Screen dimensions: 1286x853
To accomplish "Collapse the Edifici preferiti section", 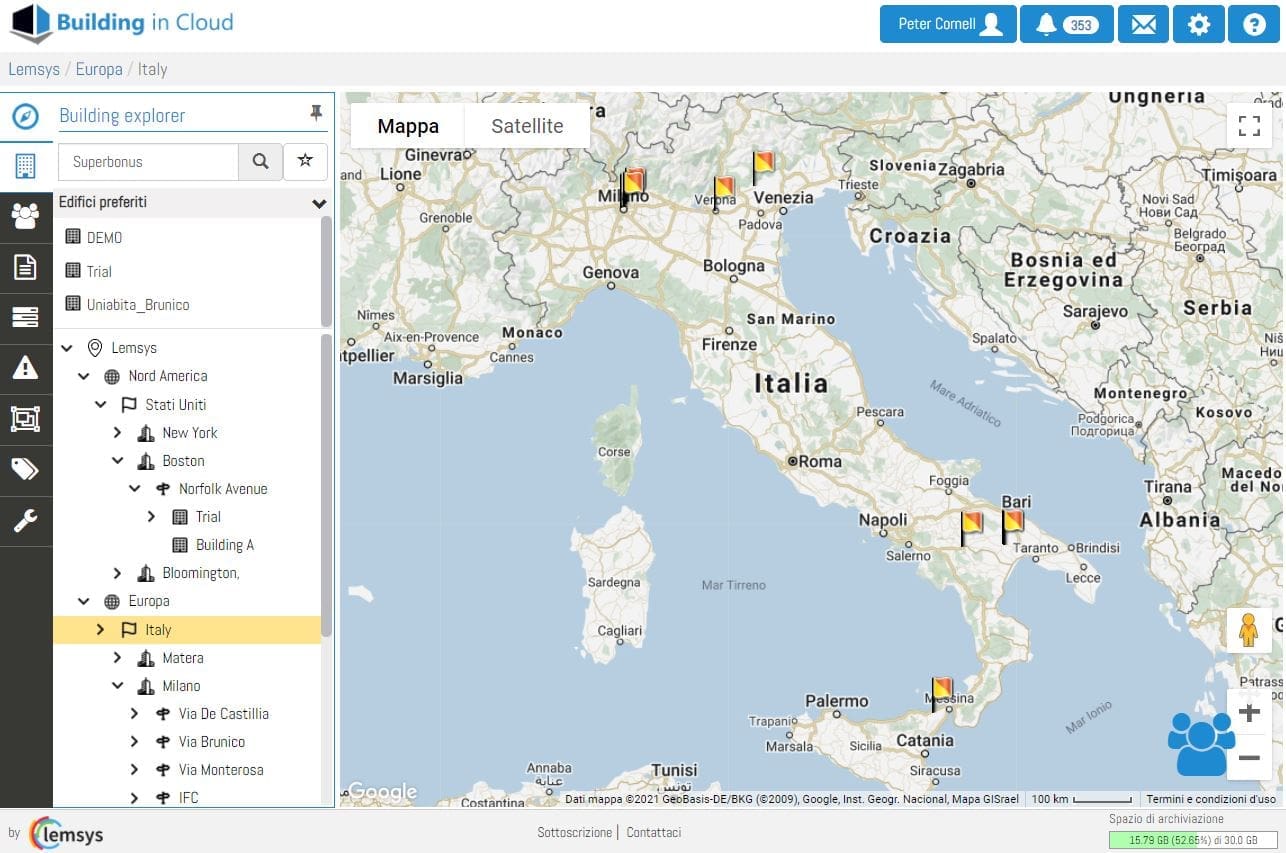I will point(319,203).
